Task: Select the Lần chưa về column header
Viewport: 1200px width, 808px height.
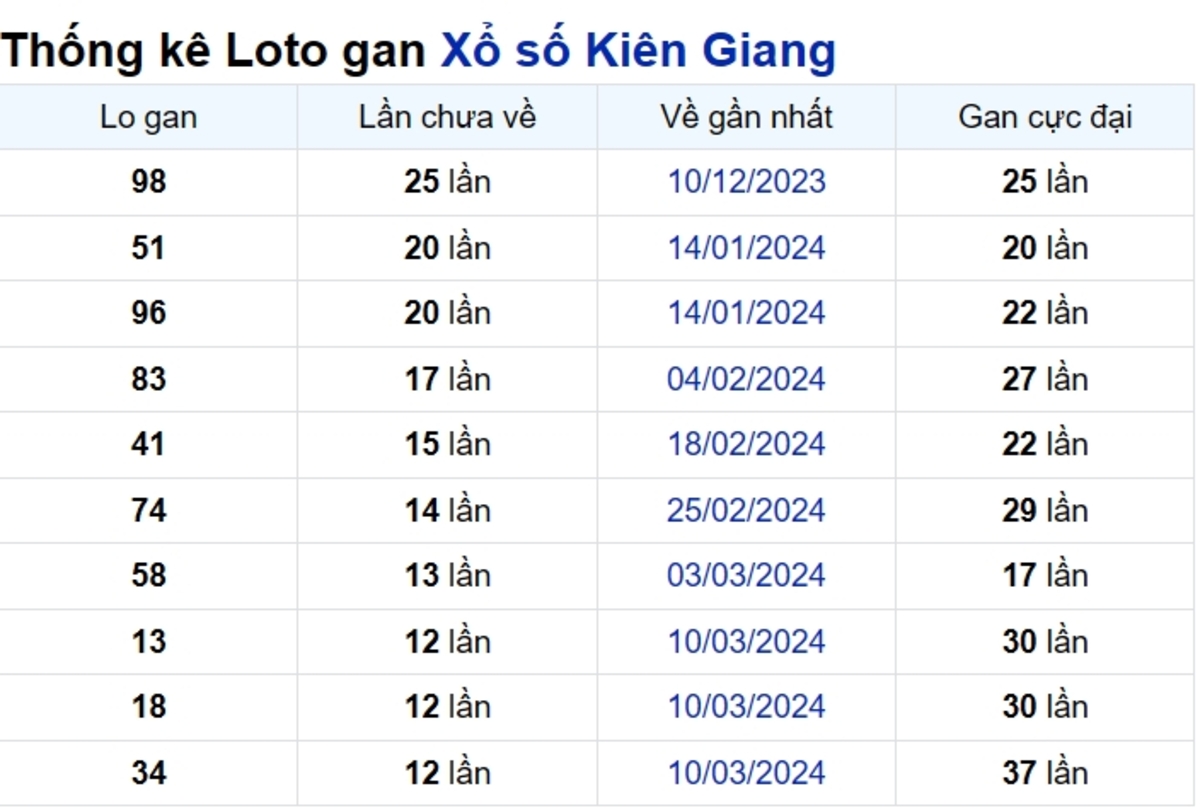Action: 447,117
